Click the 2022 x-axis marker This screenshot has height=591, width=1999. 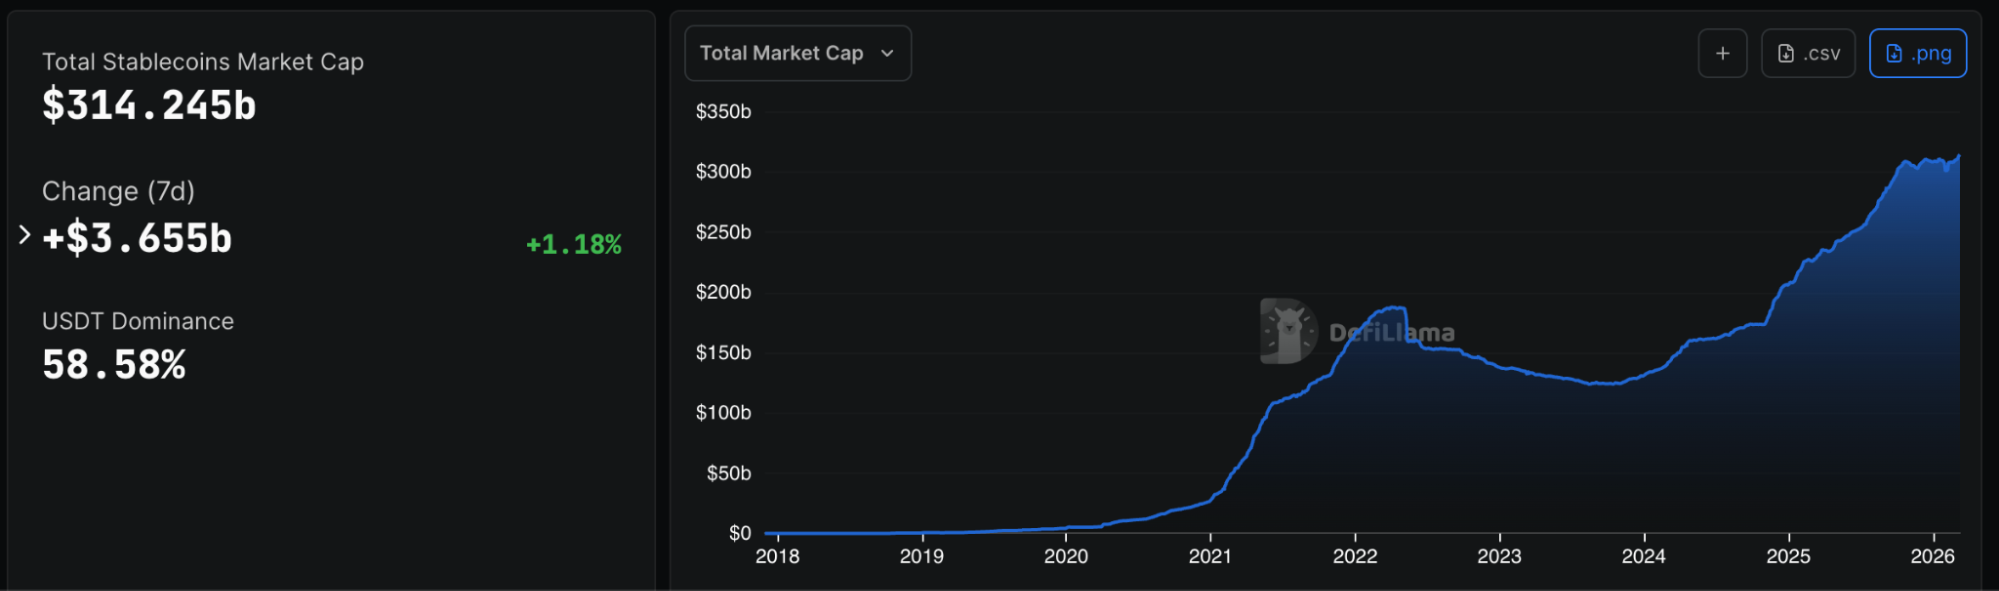pyautogui.click(x=1355, y=556)
